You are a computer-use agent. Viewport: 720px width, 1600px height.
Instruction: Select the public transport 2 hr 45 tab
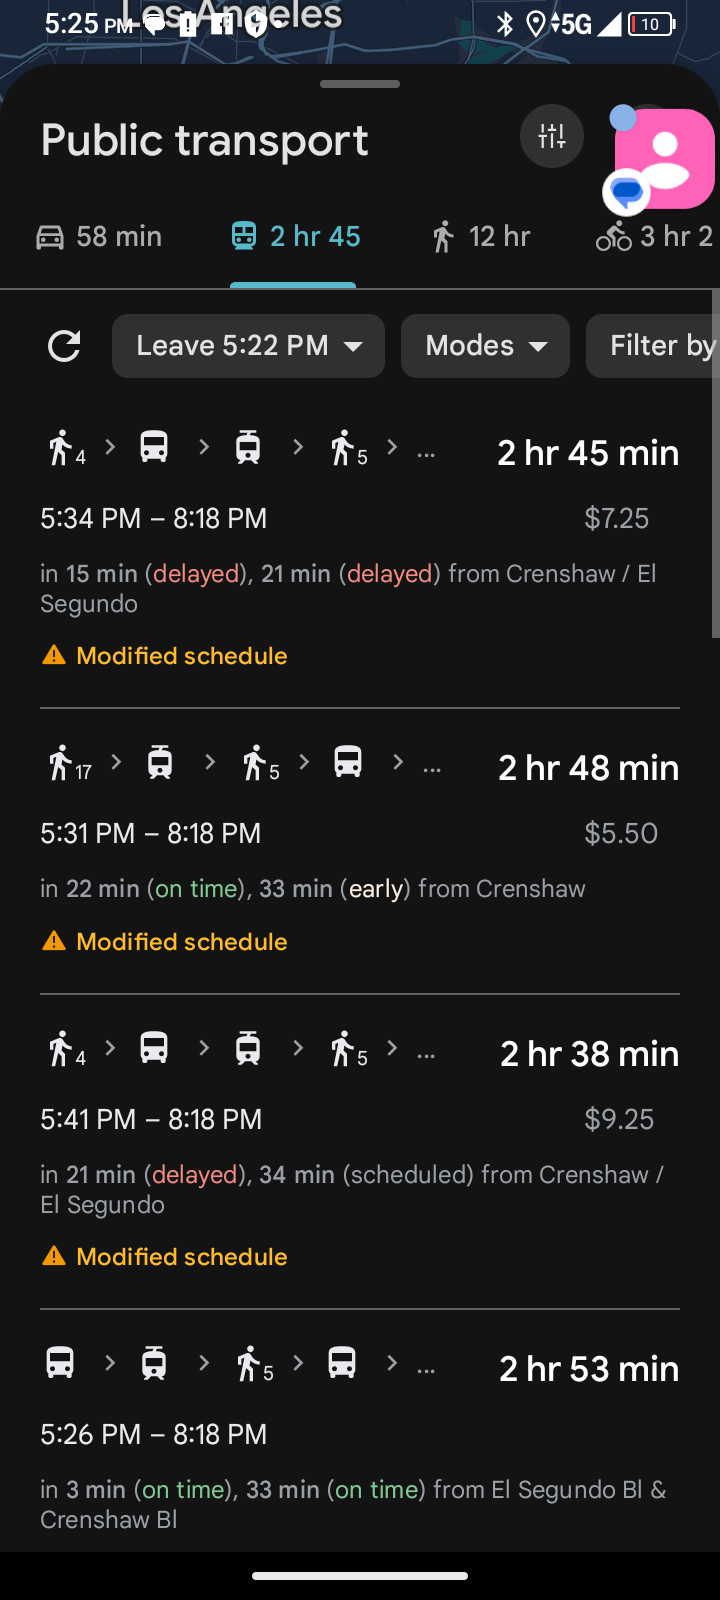pos(295,237)
